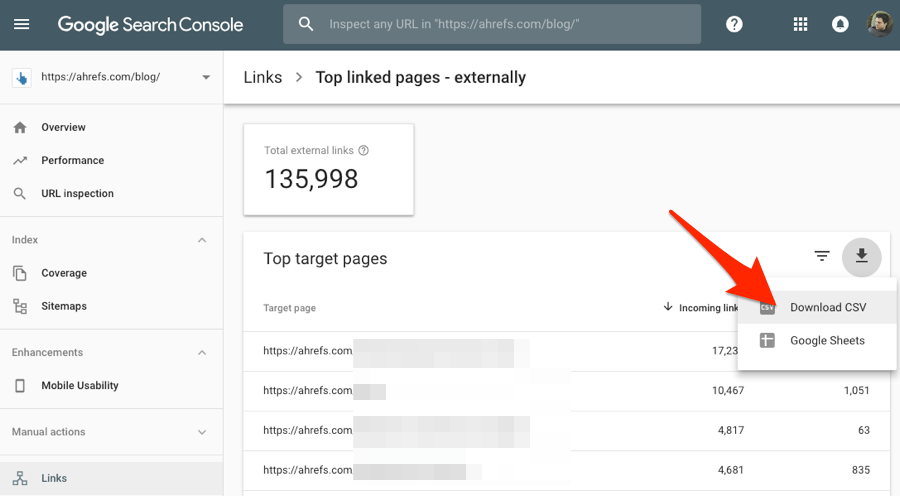
Task: Collapse the Index section
Action: point(202,240)
